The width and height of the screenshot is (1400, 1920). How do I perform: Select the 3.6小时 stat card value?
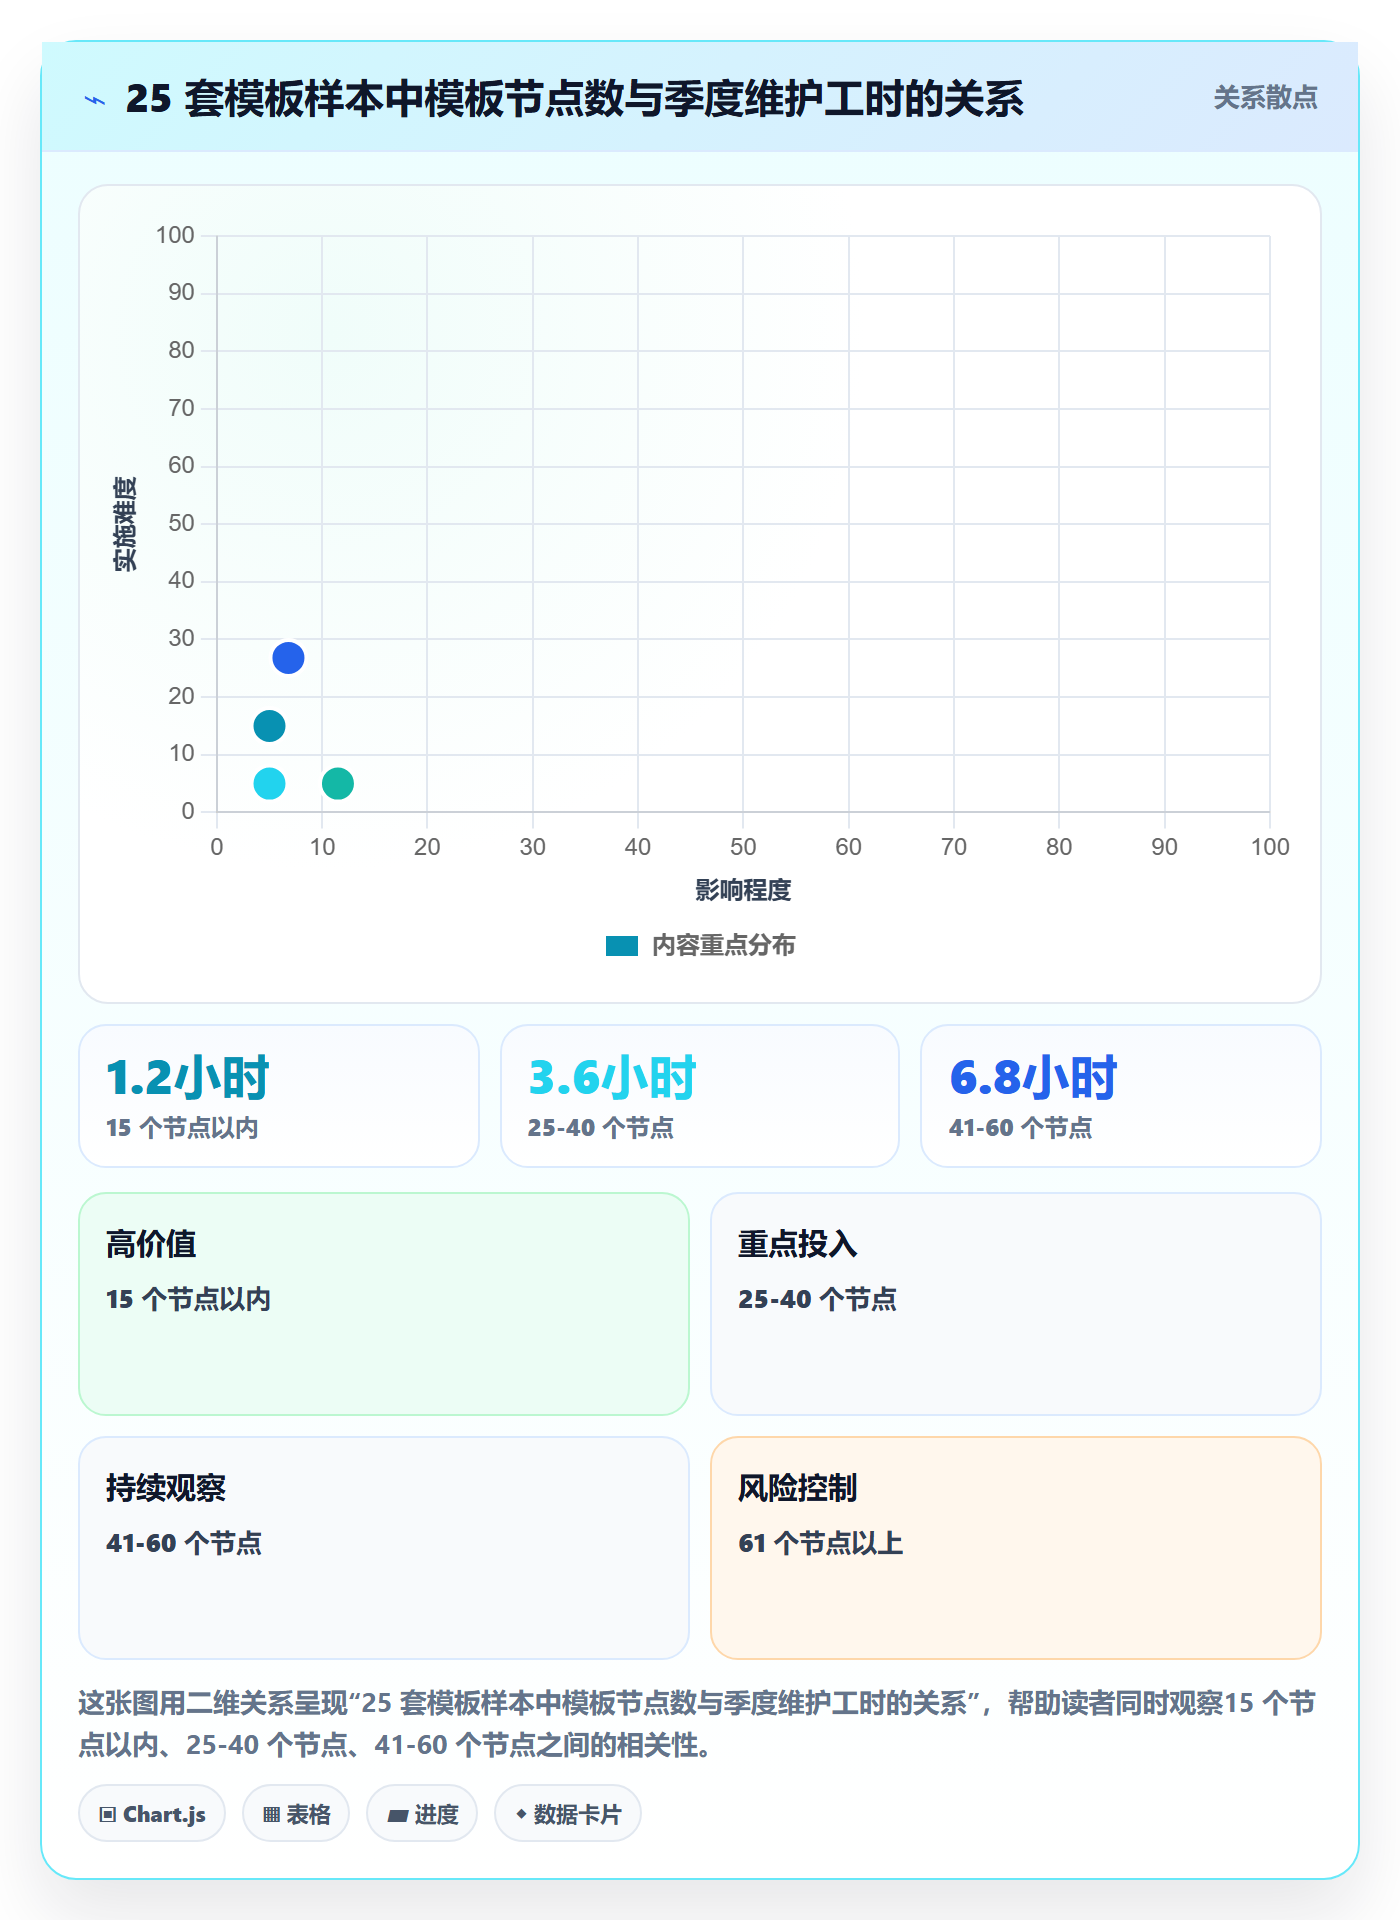pyautogui.click(x=612, y=1078)
